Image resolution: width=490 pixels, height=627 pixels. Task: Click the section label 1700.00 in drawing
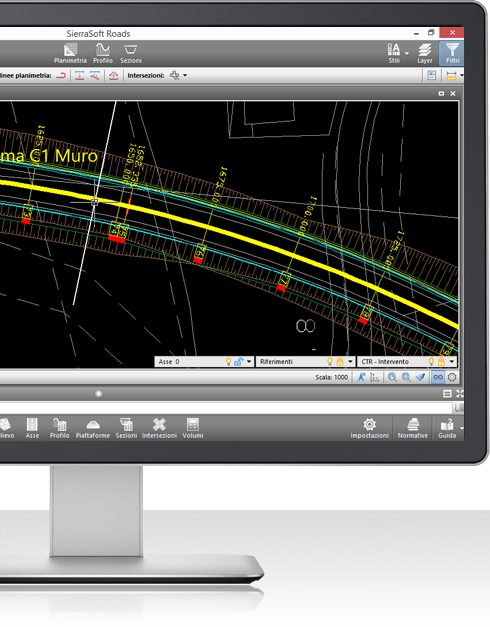307,215
